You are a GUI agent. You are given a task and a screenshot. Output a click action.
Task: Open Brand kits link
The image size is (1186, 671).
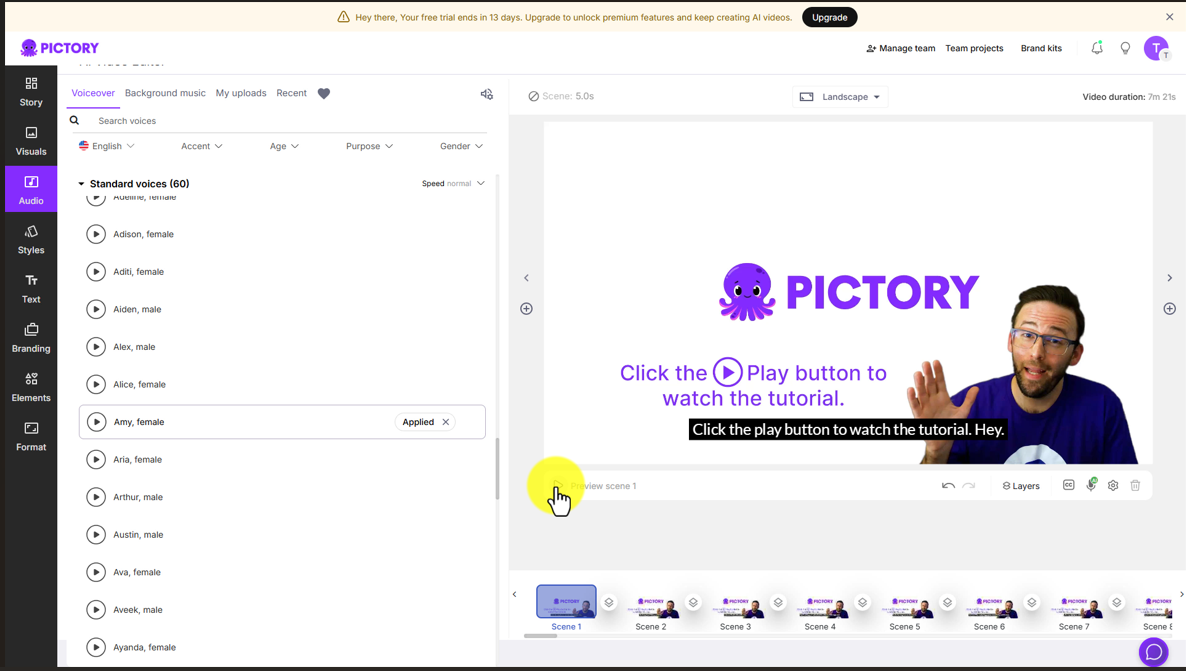click(1041, 48)
